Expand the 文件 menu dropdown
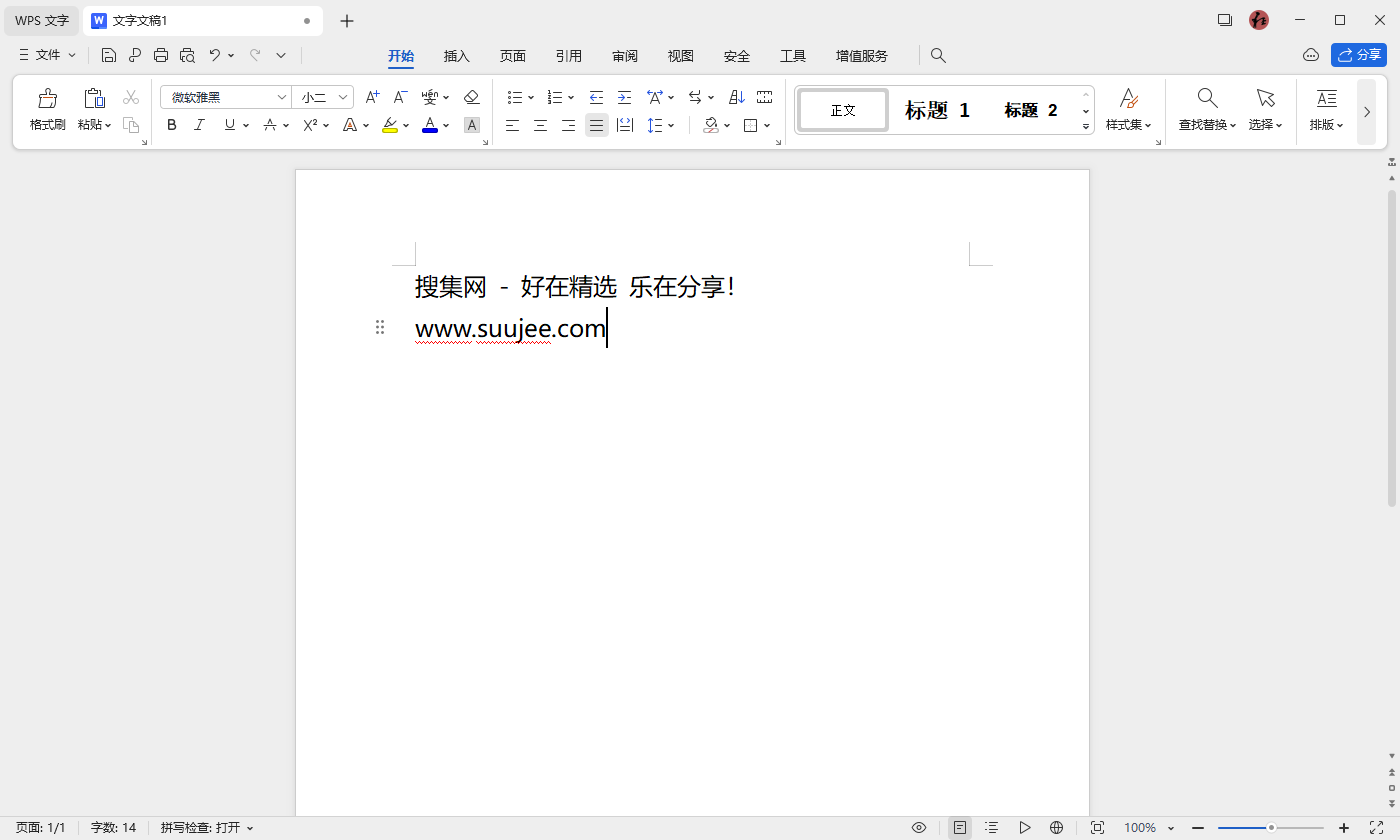This screenshot has height=840, width=1400. pyautogui.click(x=47, y=55)
